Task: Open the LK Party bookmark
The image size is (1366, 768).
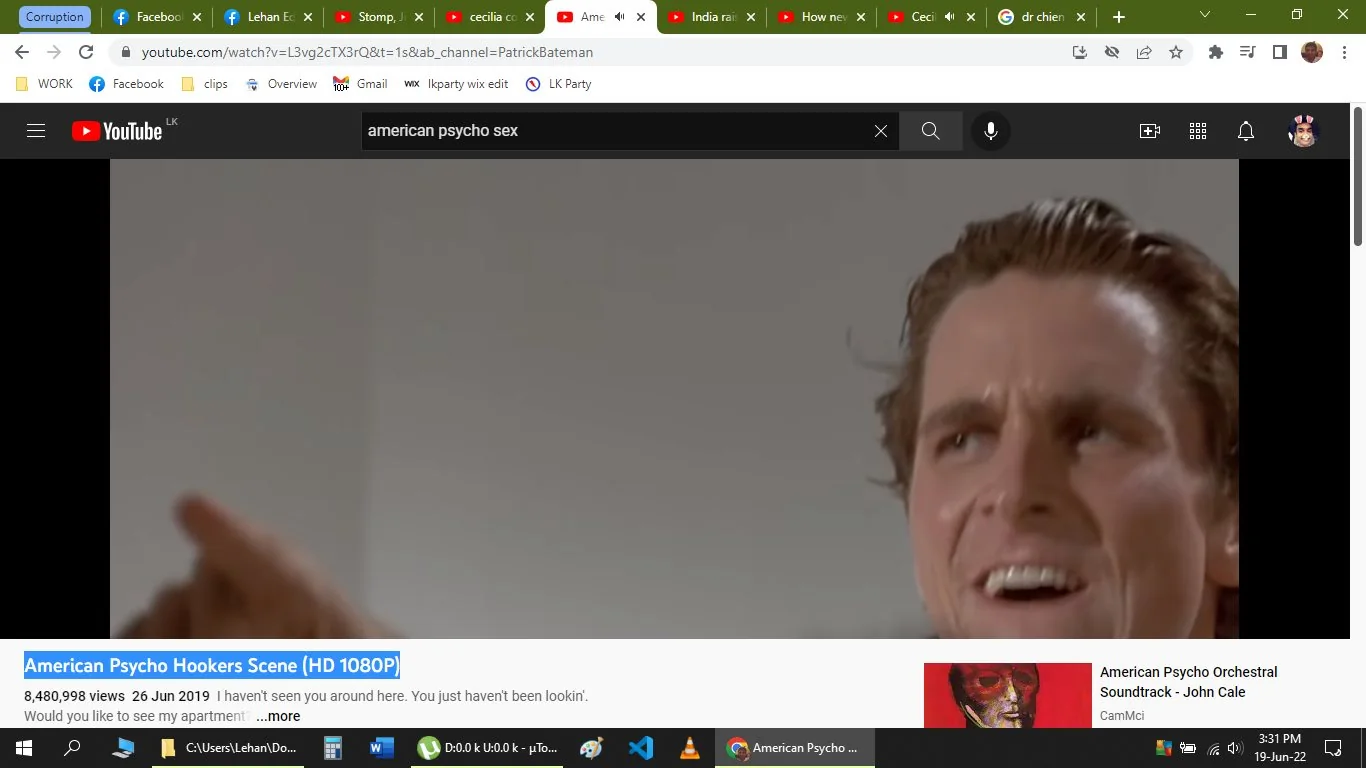Action: [558, 84]
